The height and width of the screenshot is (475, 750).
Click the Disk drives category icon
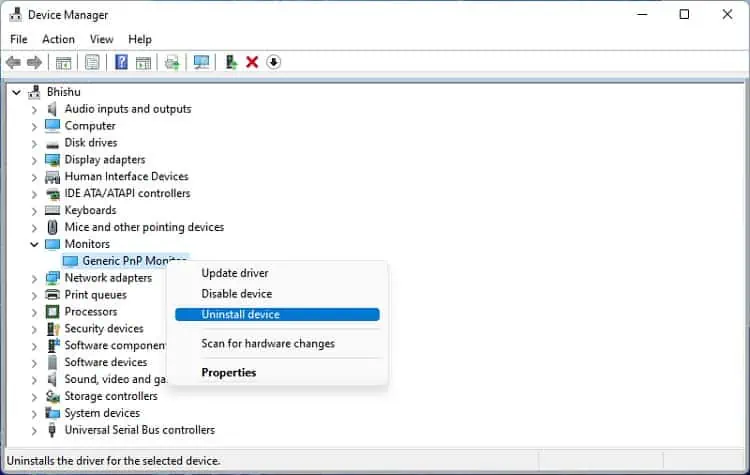point(52,144)
